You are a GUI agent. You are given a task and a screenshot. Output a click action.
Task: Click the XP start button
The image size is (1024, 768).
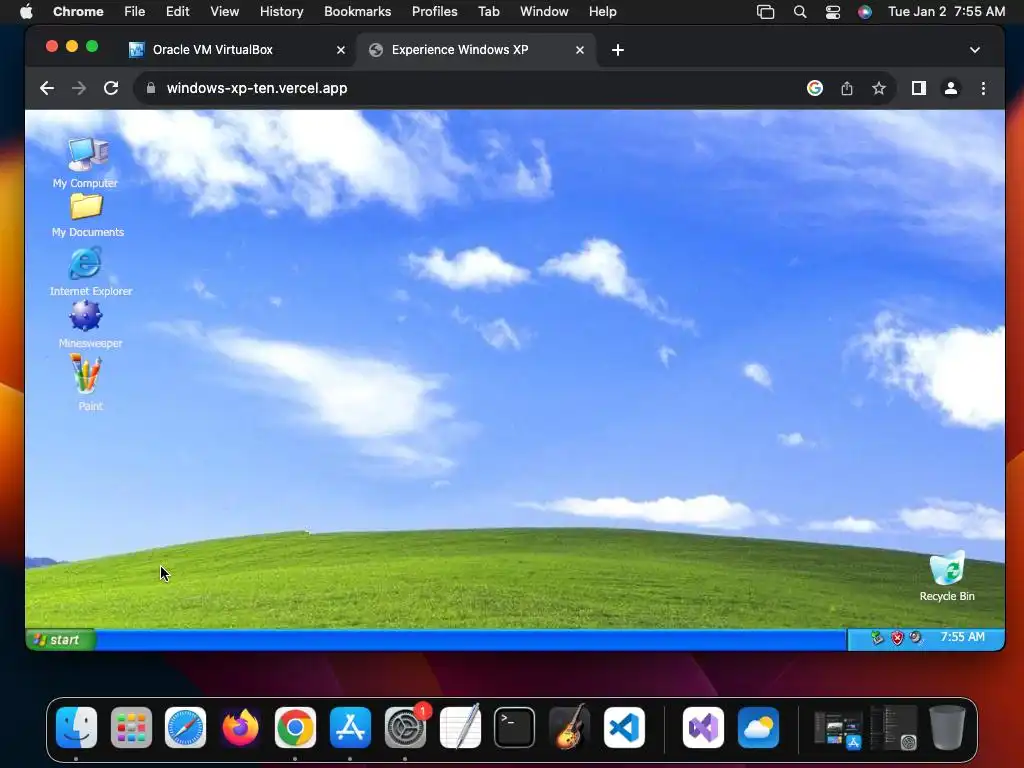point(59,639)
